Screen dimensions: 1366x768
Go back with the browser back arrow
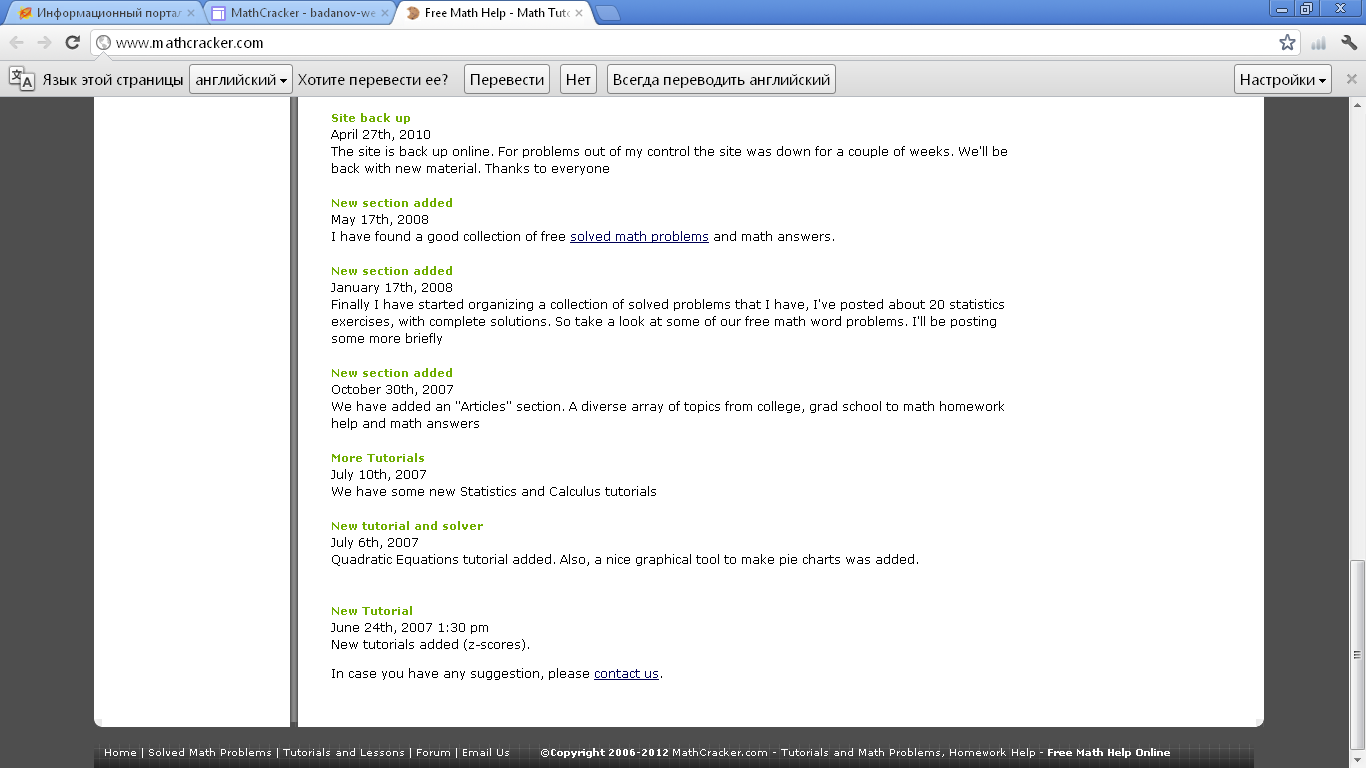click(x=17, y=42)
